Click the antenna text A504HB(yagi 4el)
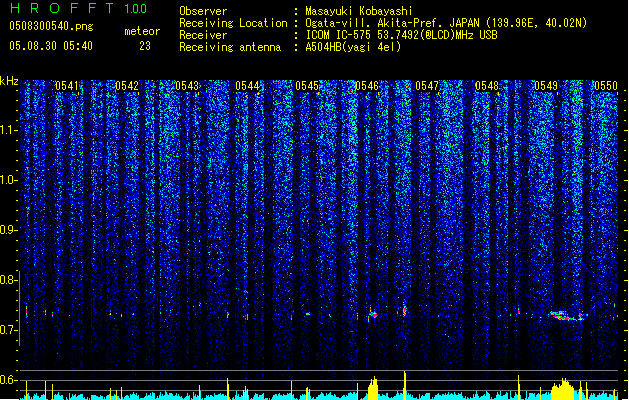This screenshot has height=400, width=629. click(x=353, y=47)
